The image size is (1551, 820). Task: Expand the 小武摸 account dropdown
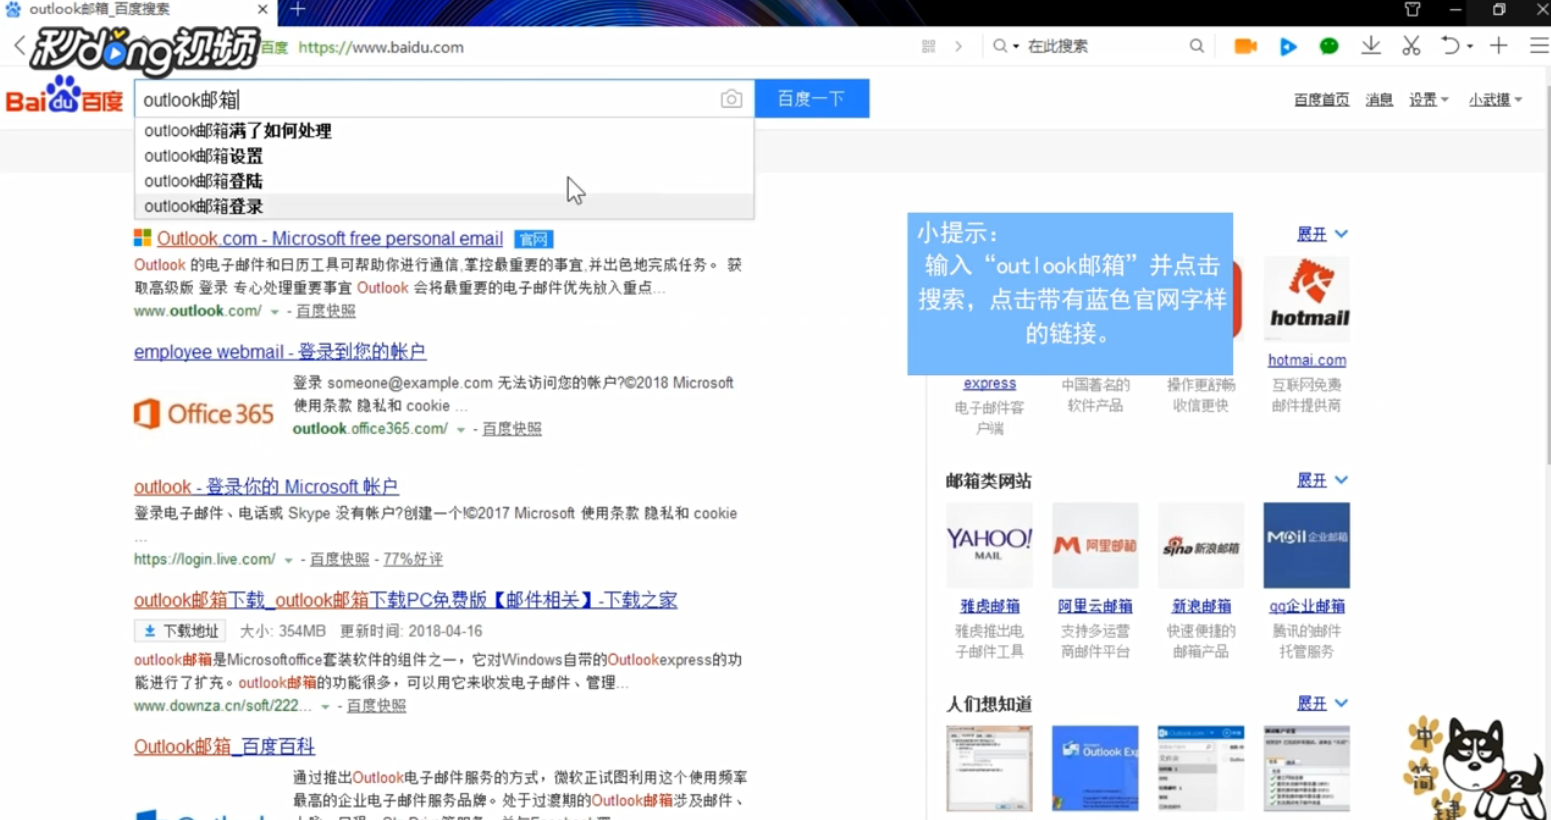point(1494,99)
